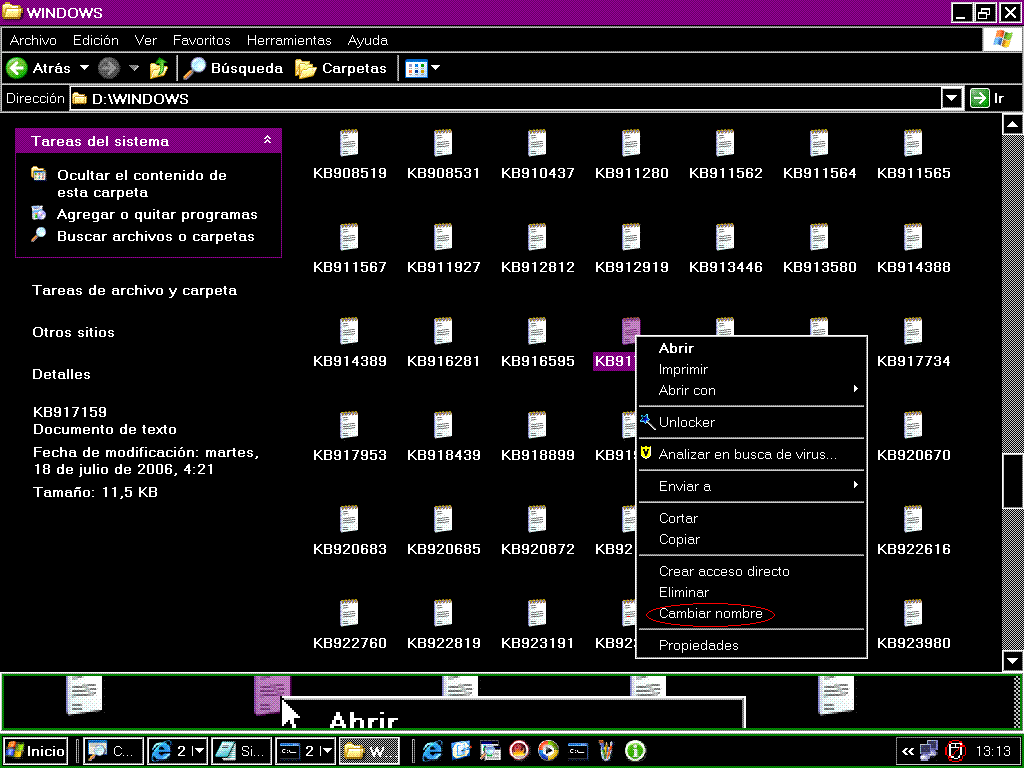Screen dimensions: 1024x768
Task: Click Buscar archivos o carpetas link
Action: pyautogui.click(x=156, y=236)
